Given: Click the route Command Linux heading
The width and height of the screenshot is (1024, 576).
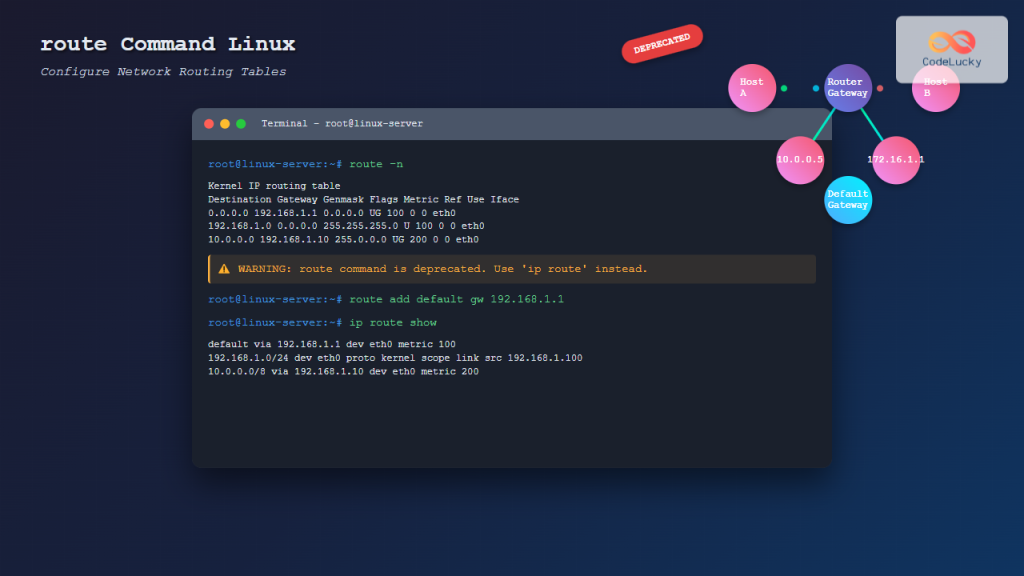Looking at the screenshot, I should click(167, 44).
